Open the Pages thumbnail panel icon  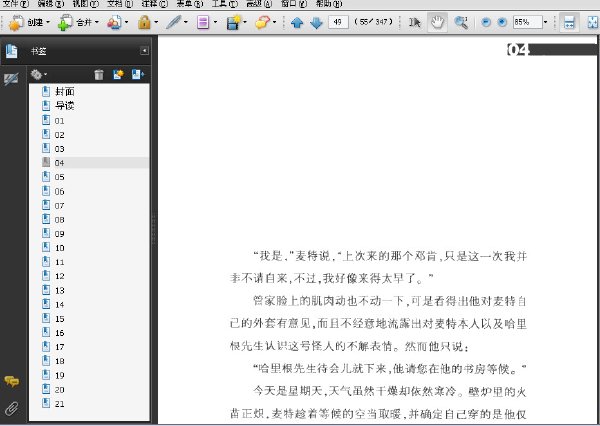click(11, 51)
